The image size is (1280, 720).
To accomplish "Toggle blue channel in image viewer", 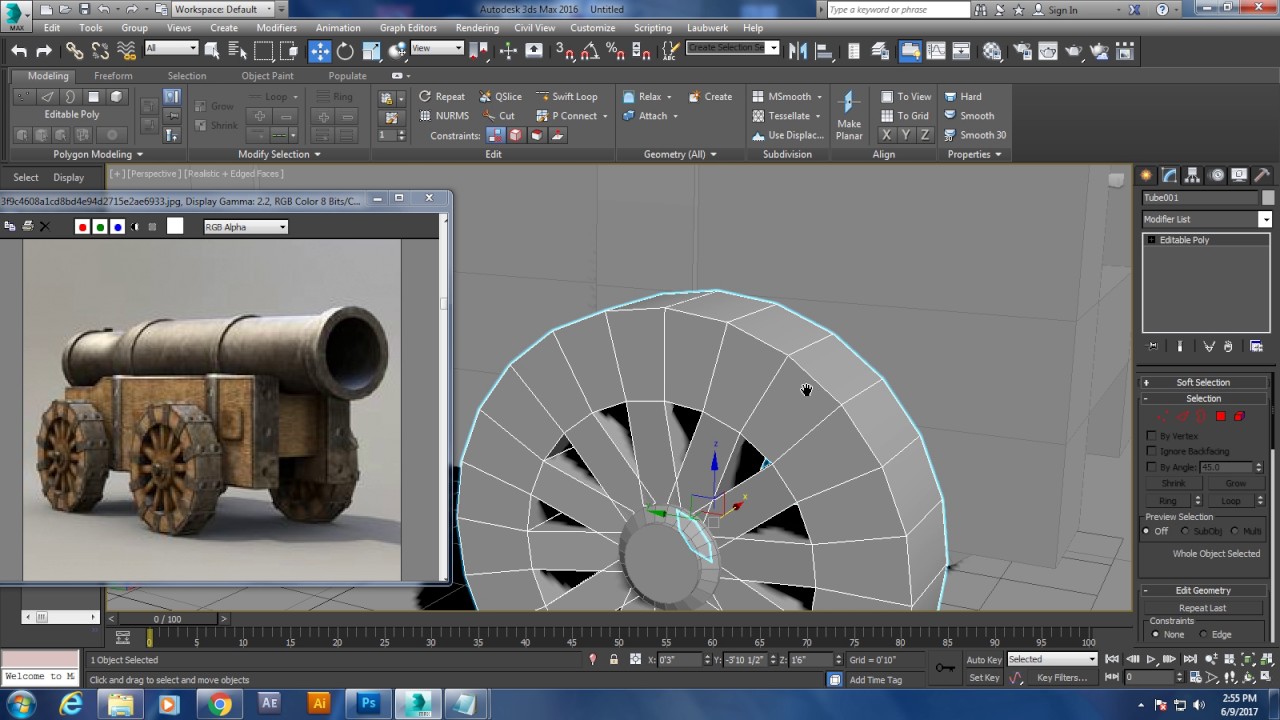I will pyautogui.click(x=118, y=227).
